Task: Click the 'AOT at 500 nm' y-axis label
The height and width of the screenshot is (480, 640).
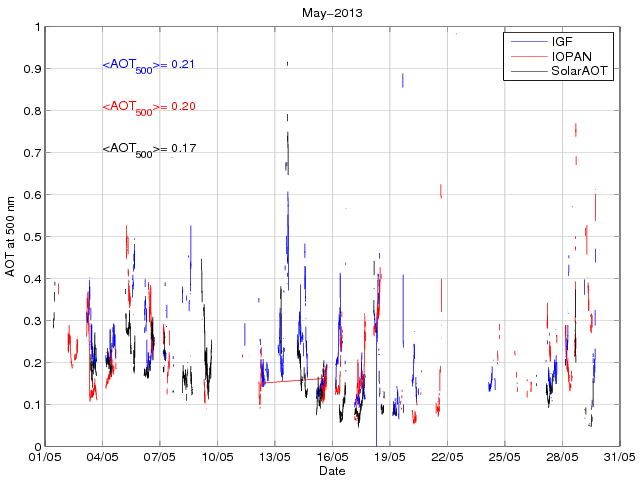Action: coord(10,236)
